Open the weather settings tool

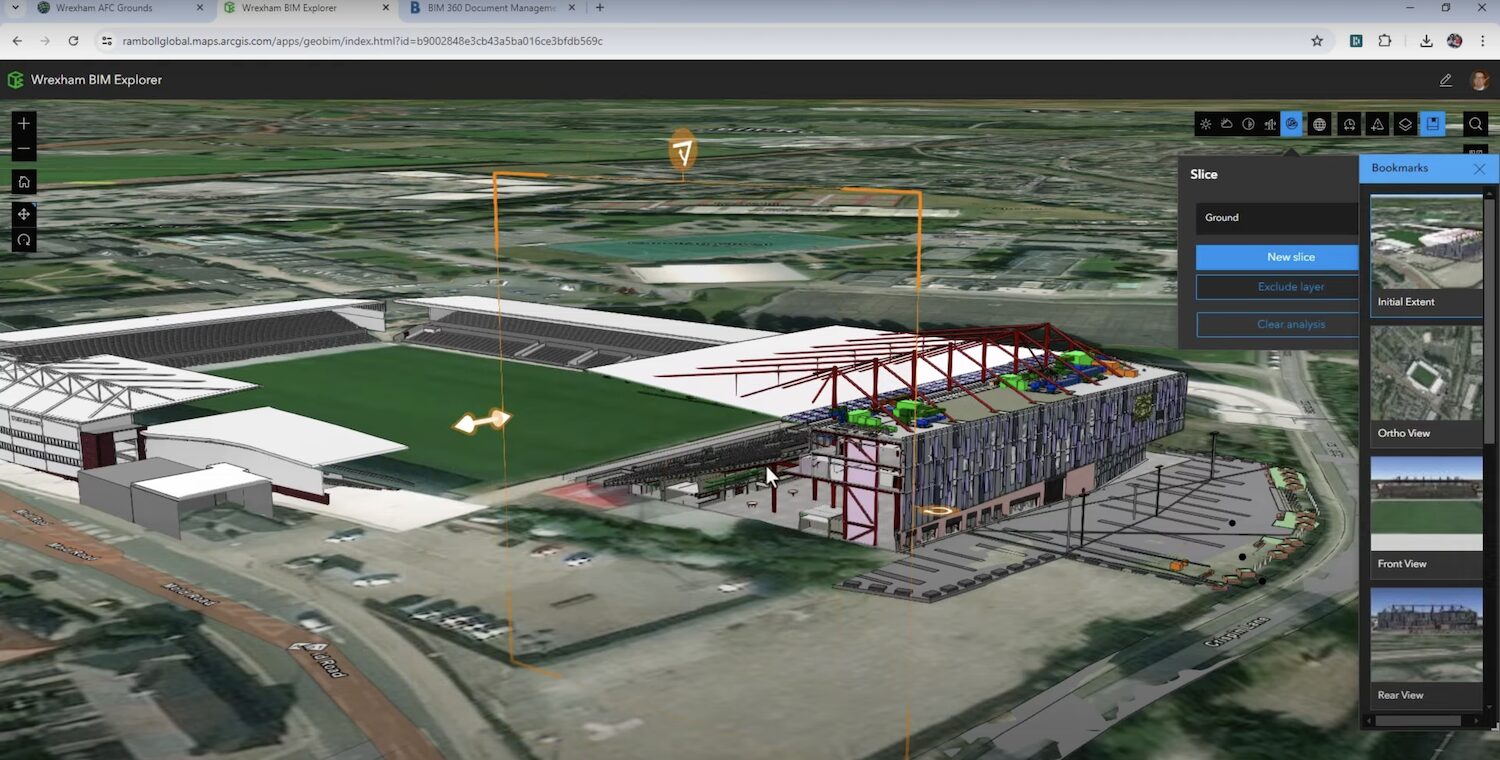click(1227, 124)
